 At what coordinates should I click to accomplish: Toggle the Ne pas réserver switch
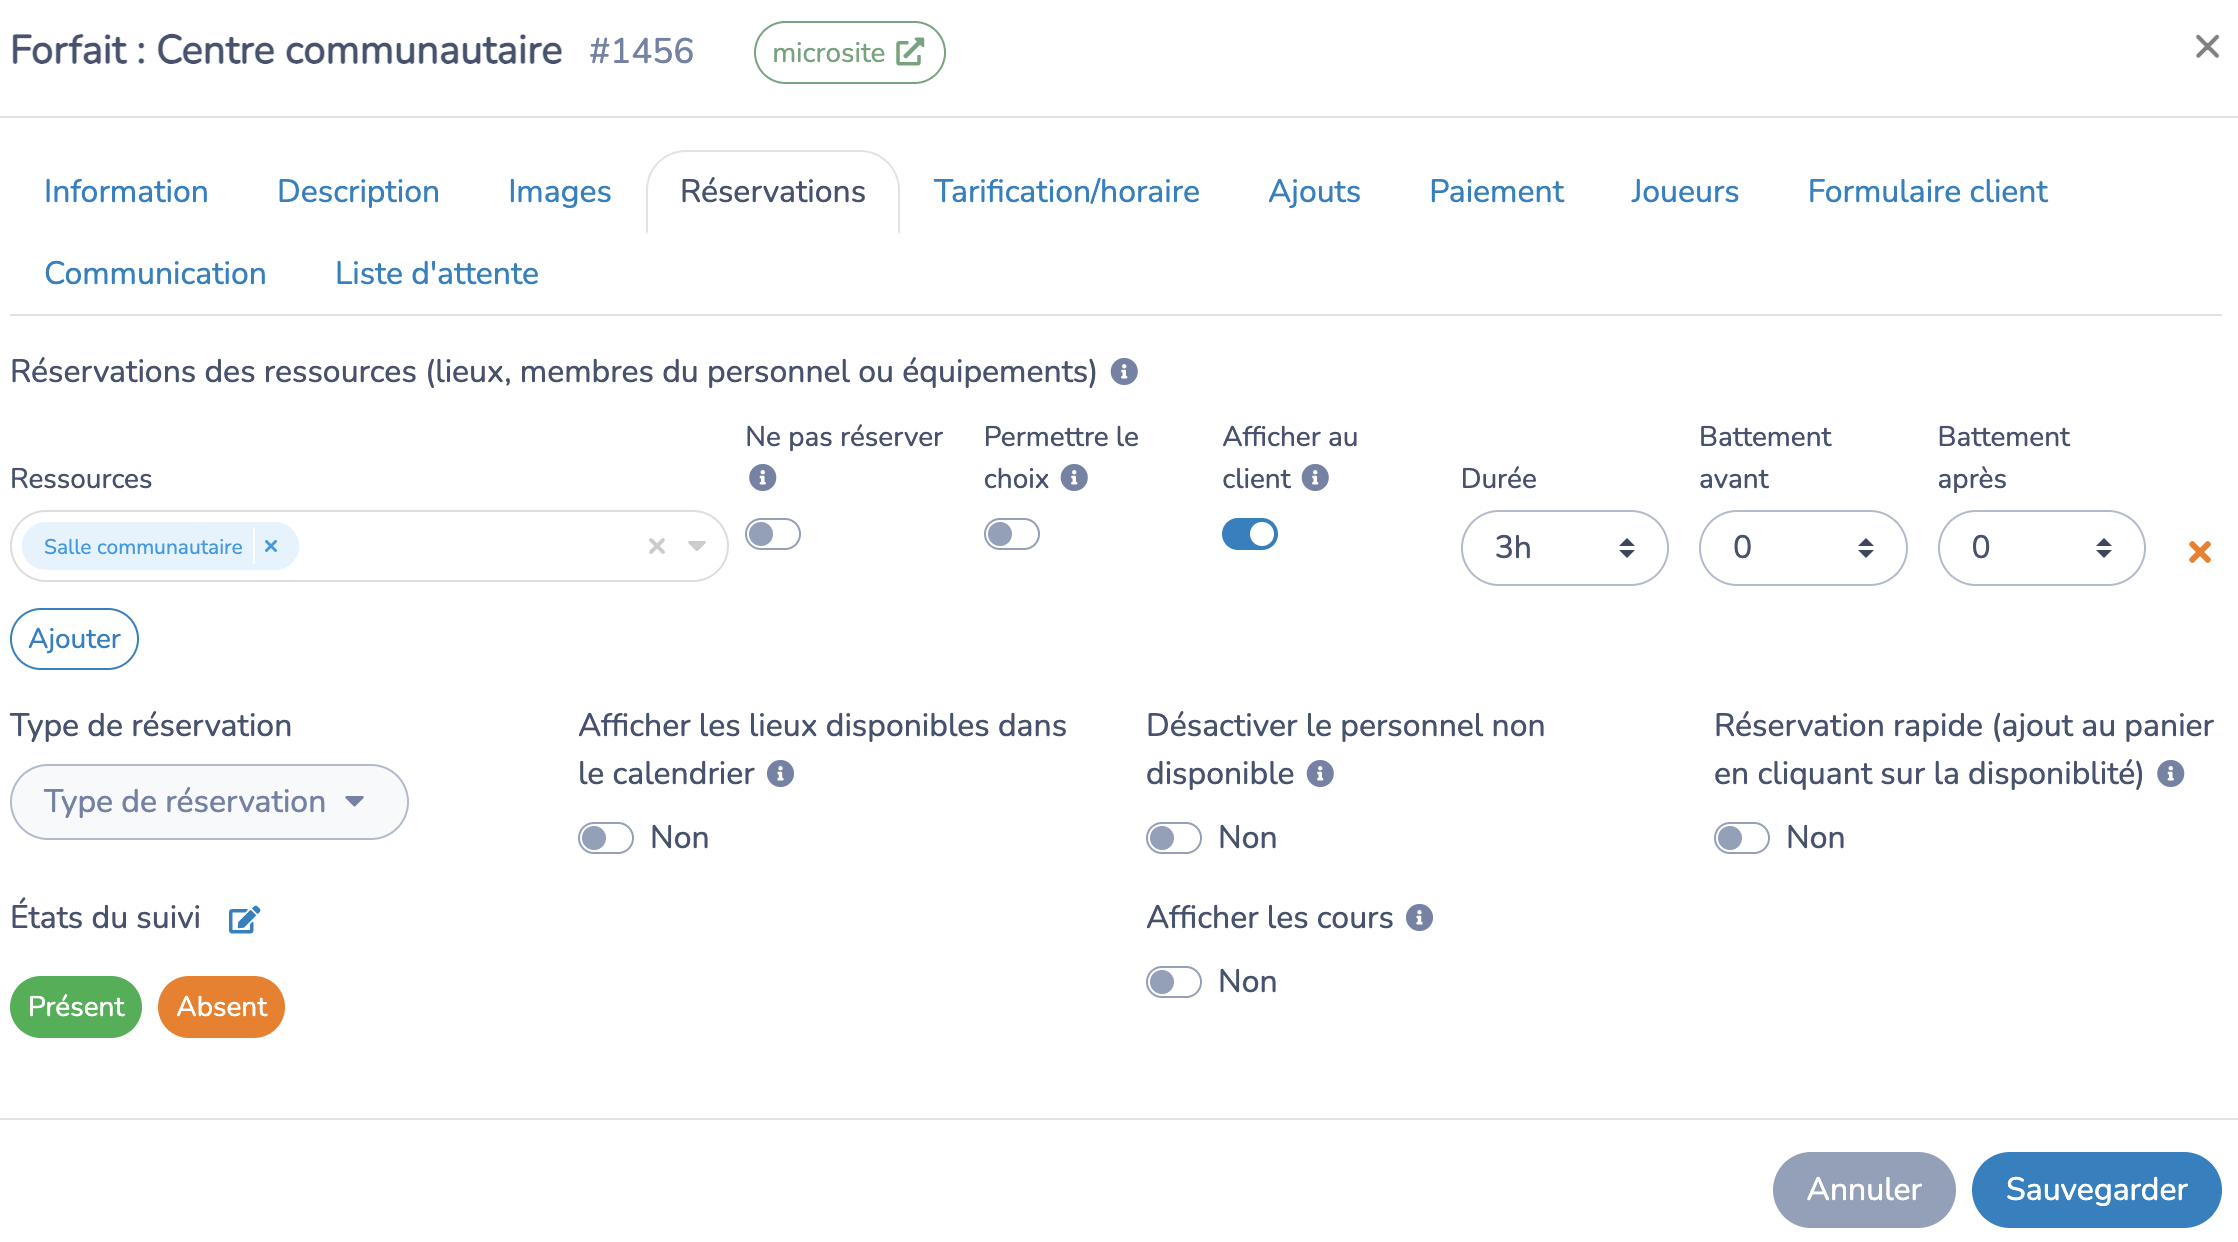[773, 534]
